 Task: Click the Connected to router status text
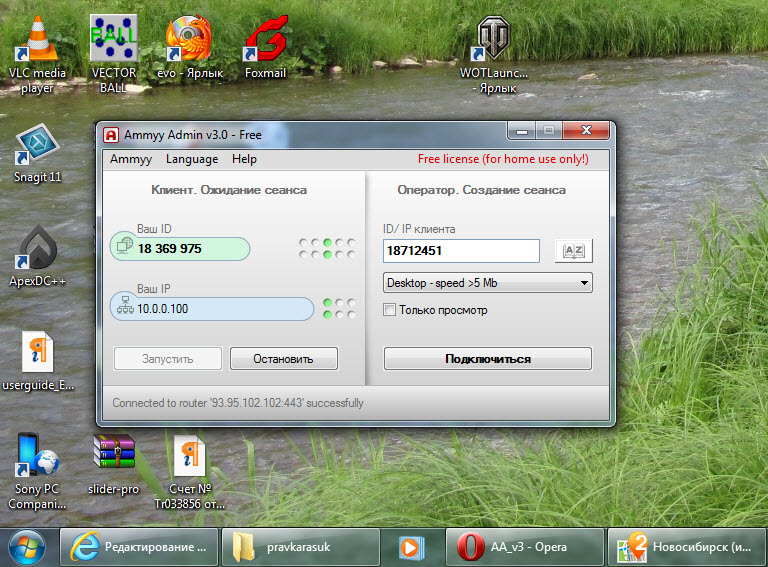click(x=238, y=403)
